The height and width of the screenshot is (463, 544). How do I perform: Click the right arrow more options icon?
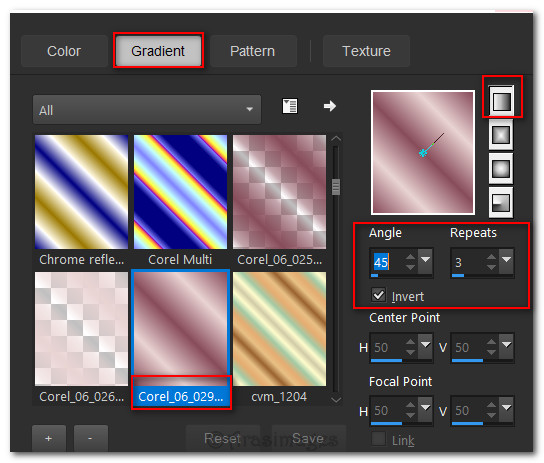pyautogui.click(x=330, y=106)
